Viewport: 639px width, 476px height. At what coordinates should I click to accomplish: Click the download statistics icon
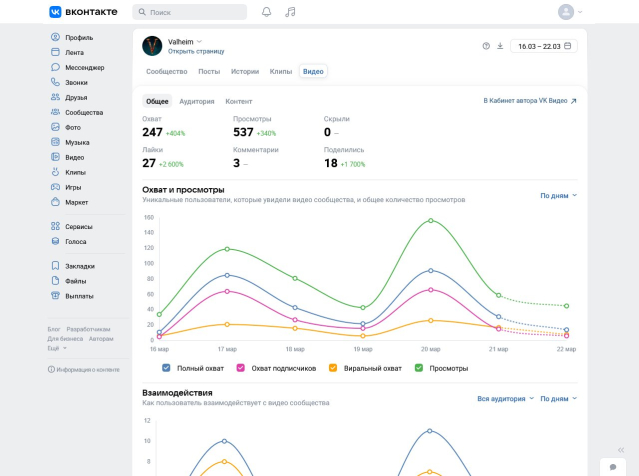pos(500,46)
